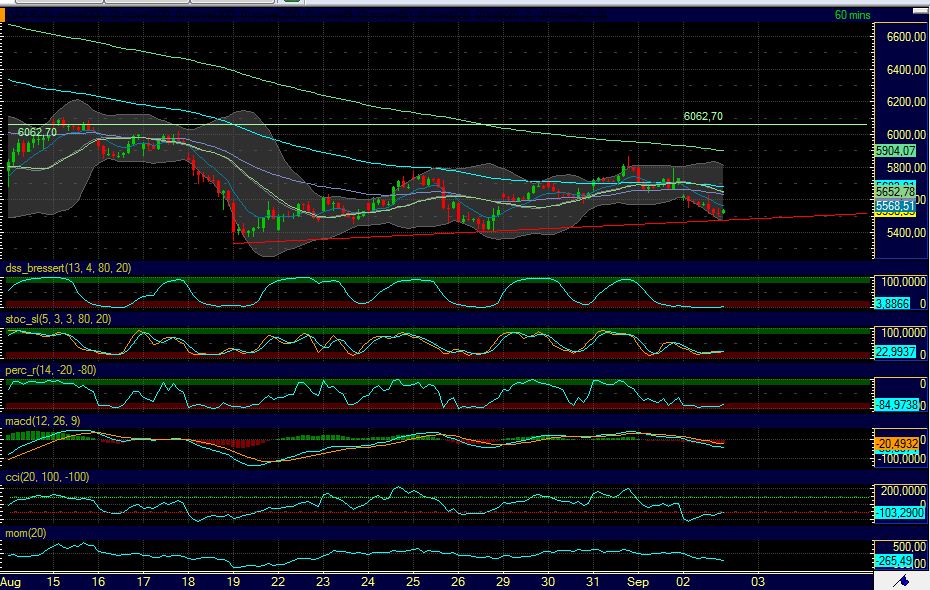Click the Aug label on time axis
The height and width of the screenshot is (590, 930).
pyautogui.click(x=11, y=581)
